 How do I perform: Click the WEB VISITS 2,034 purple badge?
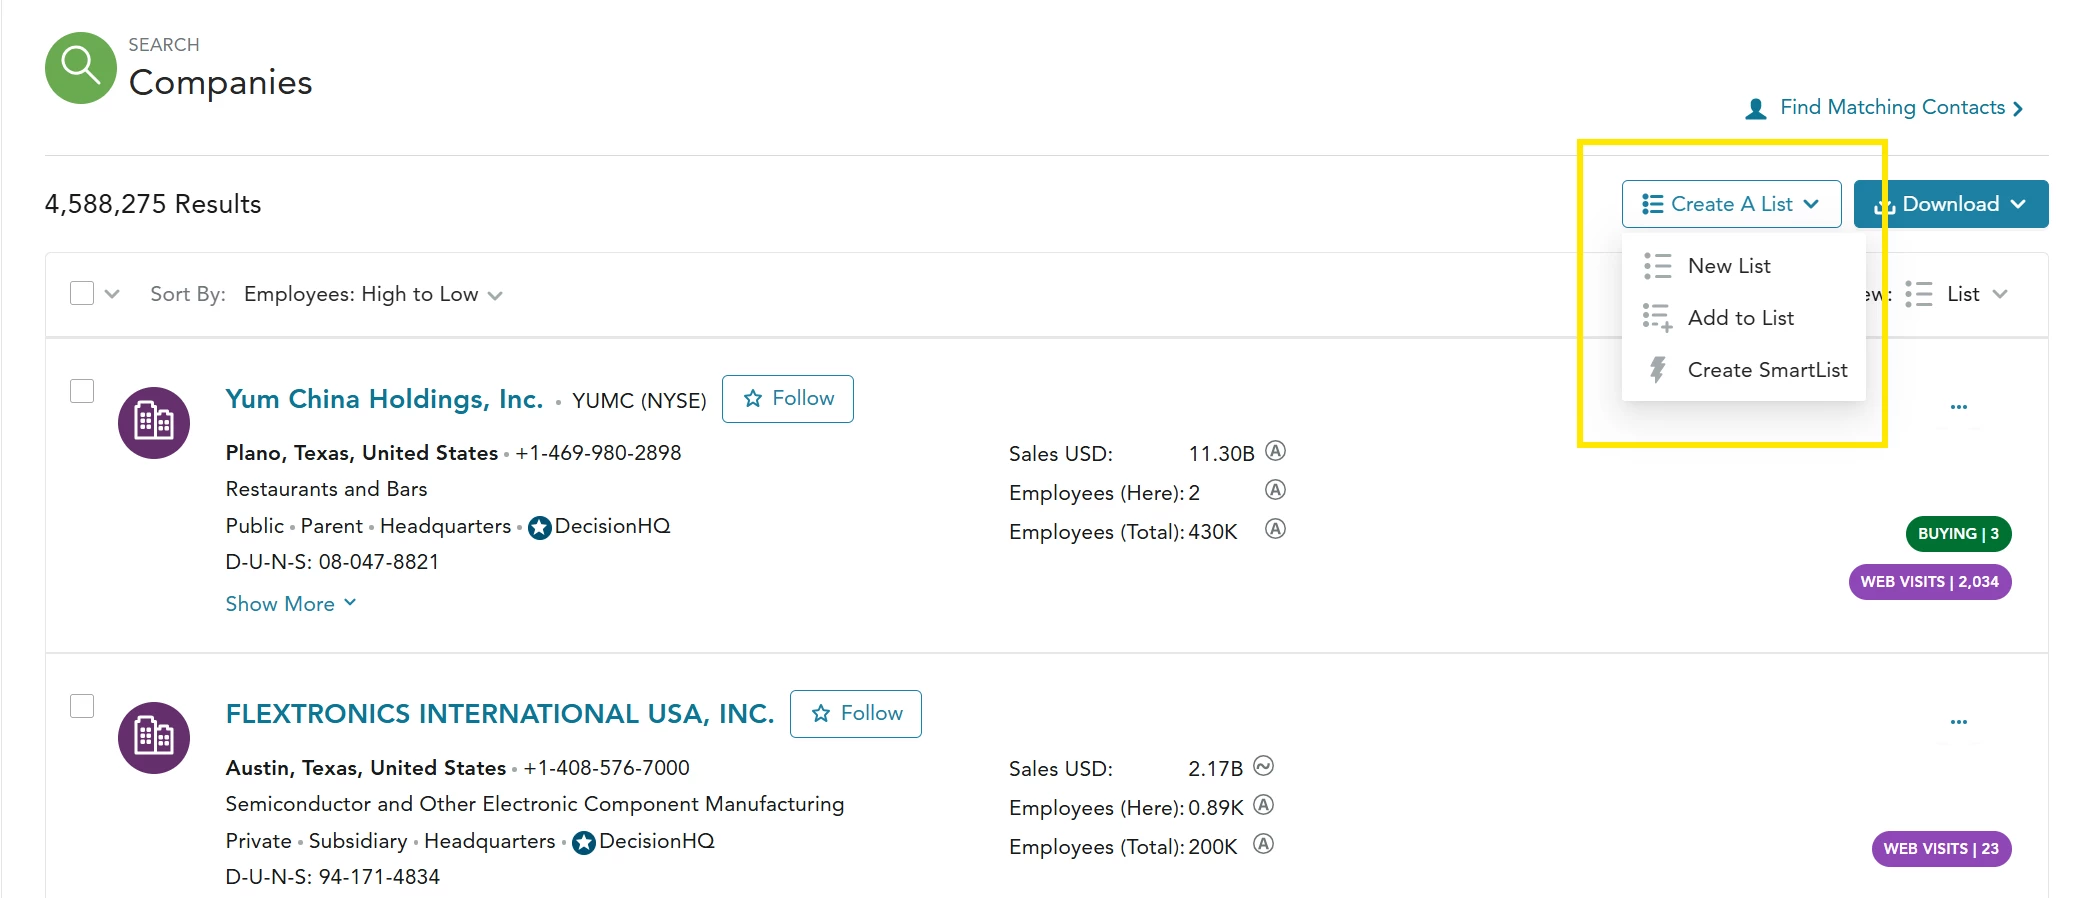(1930, 582)
